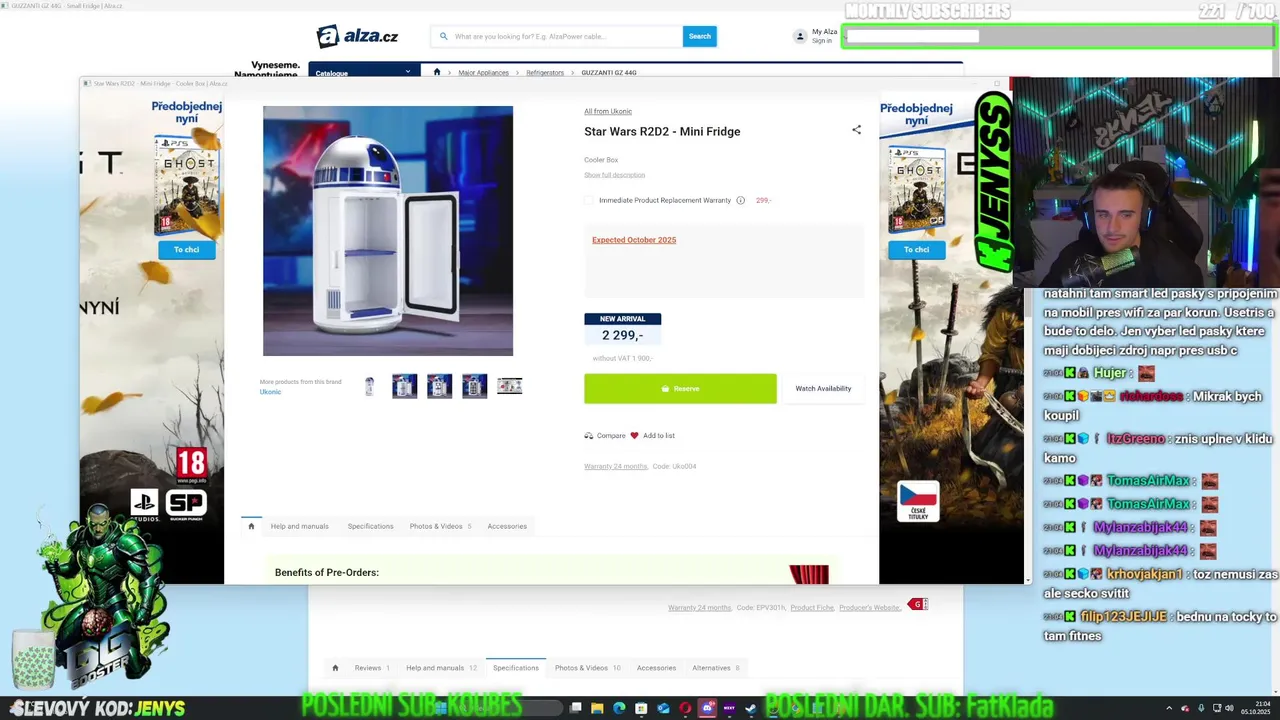Click the left banner To chci button
Screen dimensions: 1280x720
186,250
